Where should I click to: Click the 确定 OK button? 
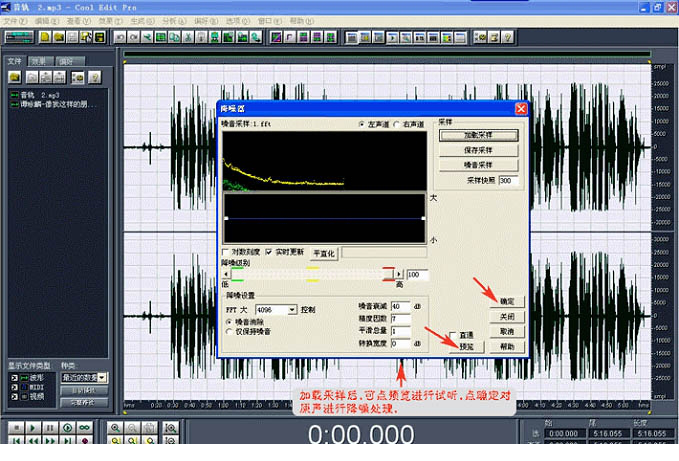coord(507,302)
